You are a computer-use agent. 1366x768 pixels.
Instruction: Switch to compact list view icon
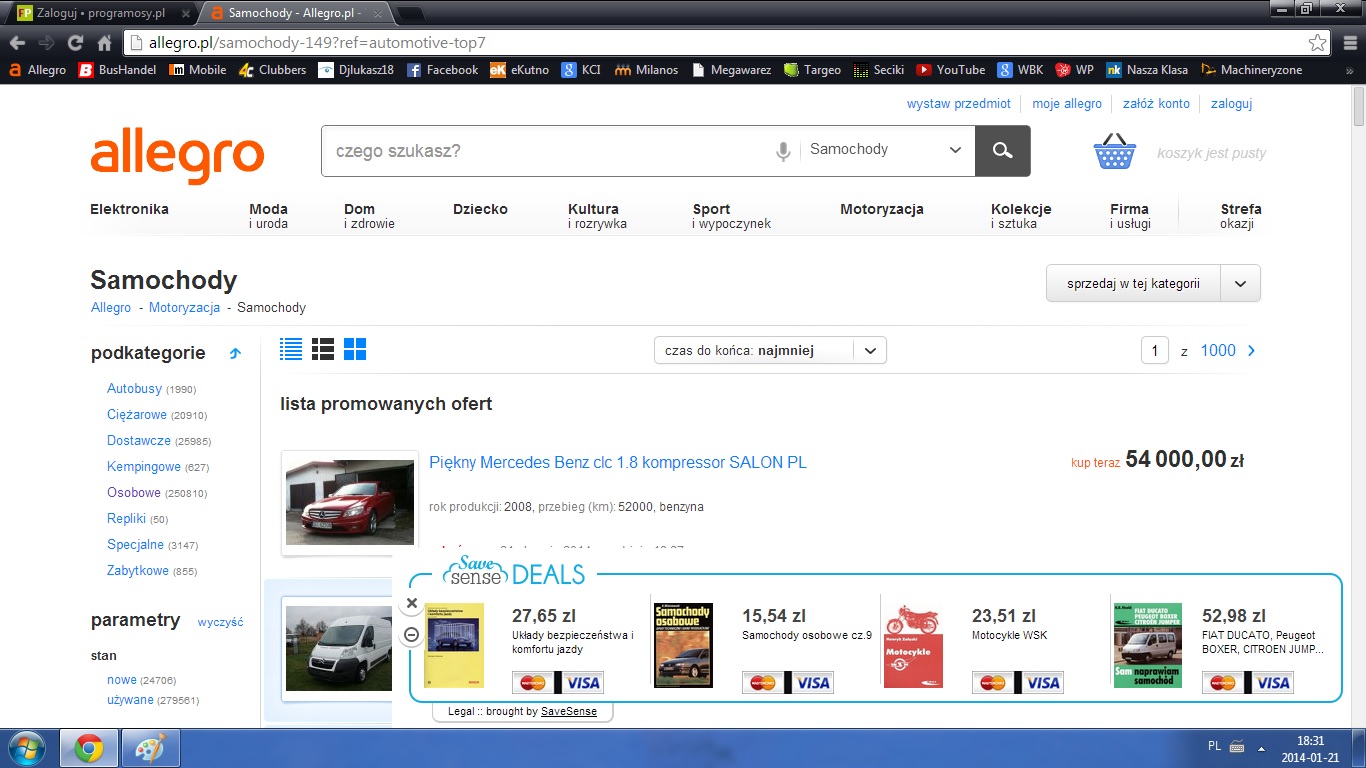[x=323, y=349]
